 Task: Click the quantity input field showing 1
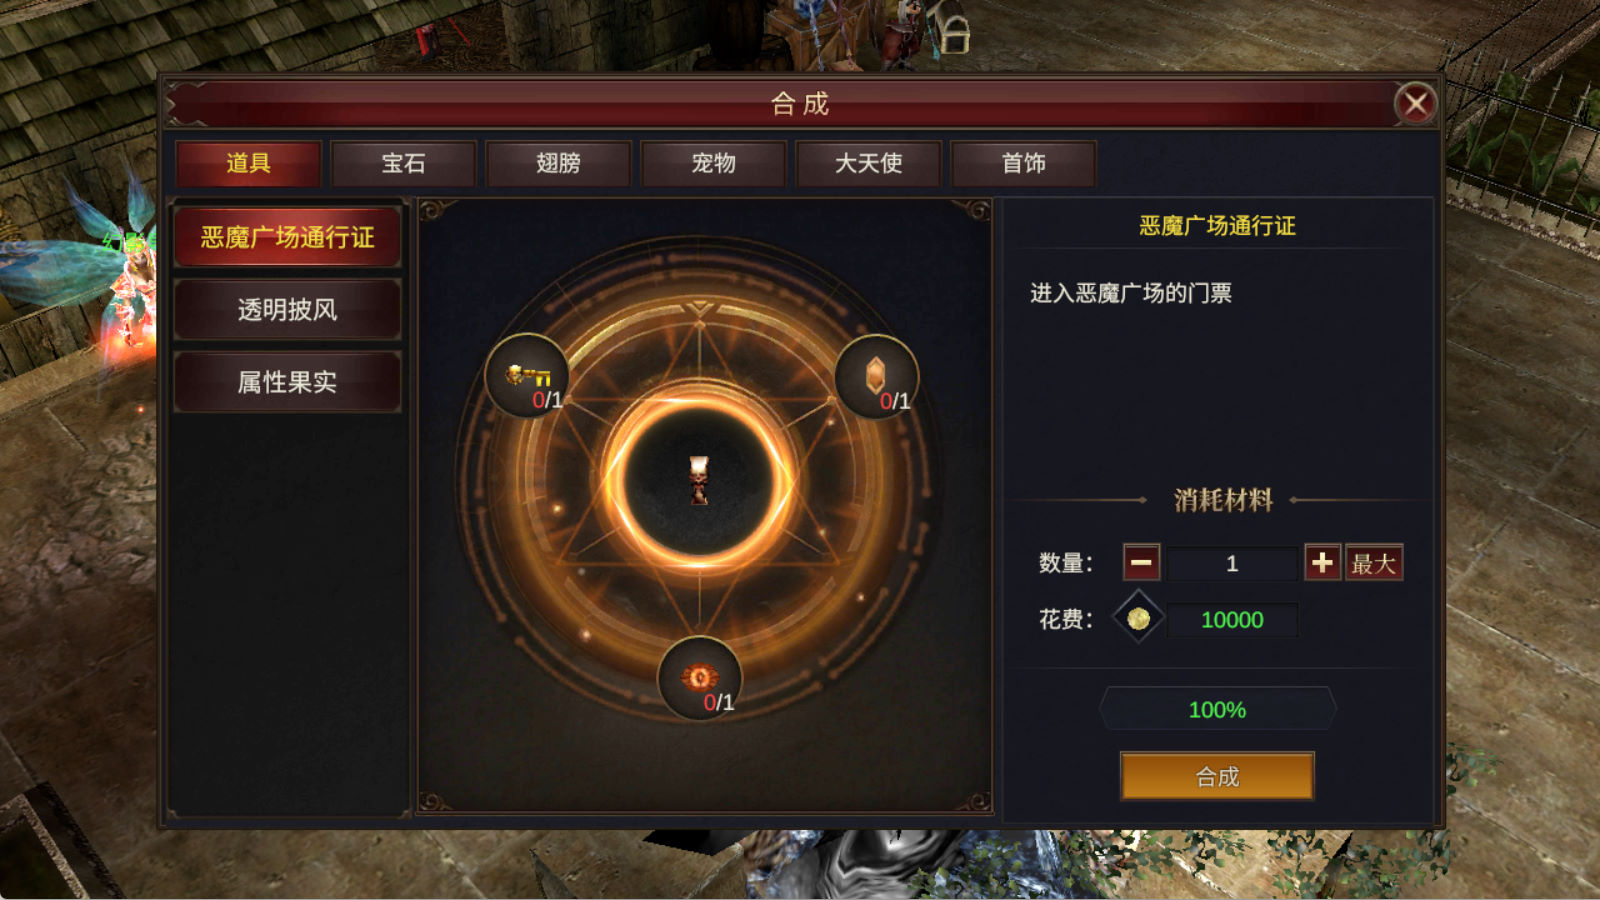click(1232, 563)
